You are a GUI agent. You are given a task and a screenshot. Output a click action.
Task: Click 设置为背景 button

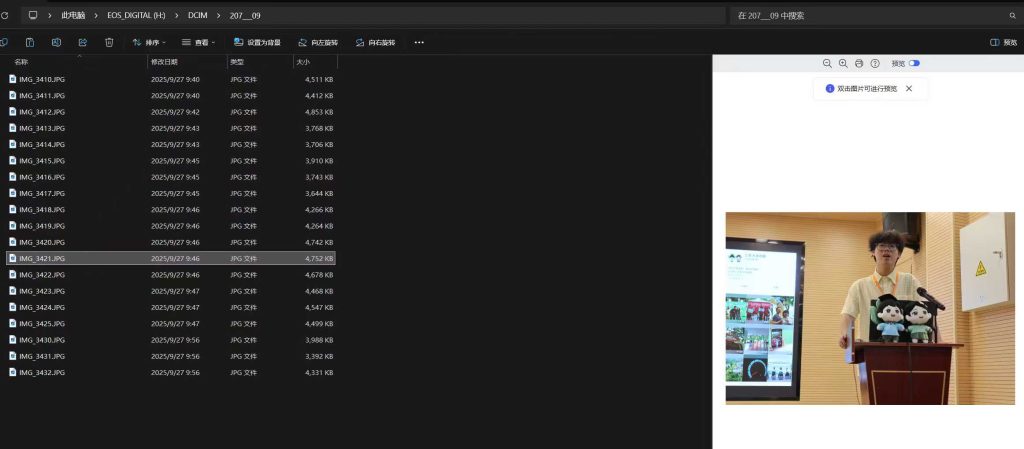(257, 42)
